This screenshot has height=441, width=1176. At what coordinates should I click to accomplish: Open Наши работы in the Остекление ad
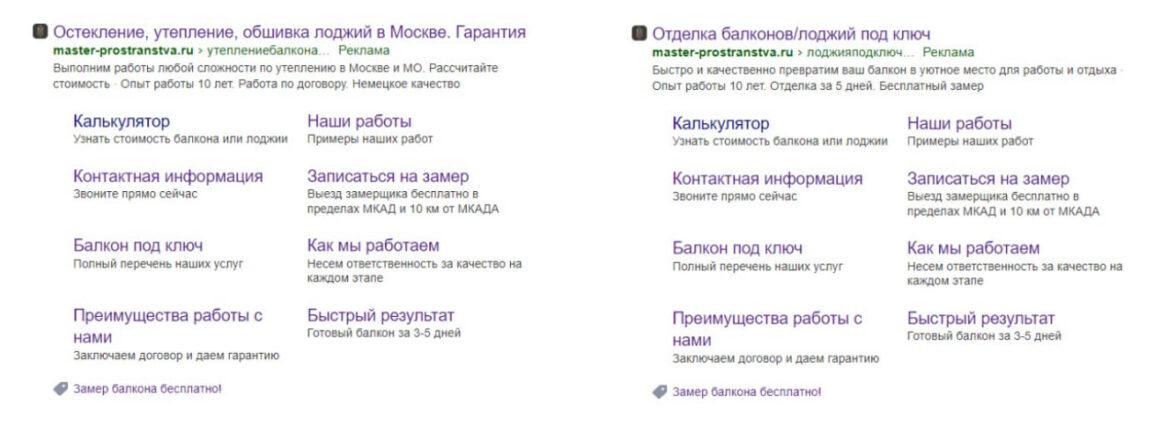point(359,121)
